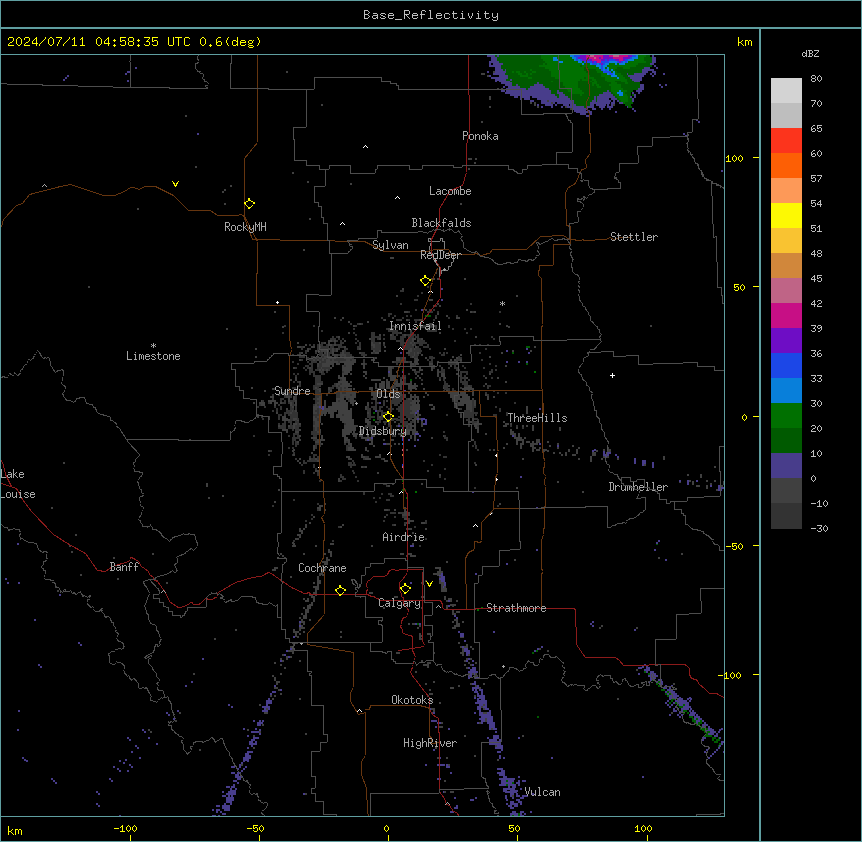Click the Cochrane town label
Screen dimensions: 862x842
[322, 568]
